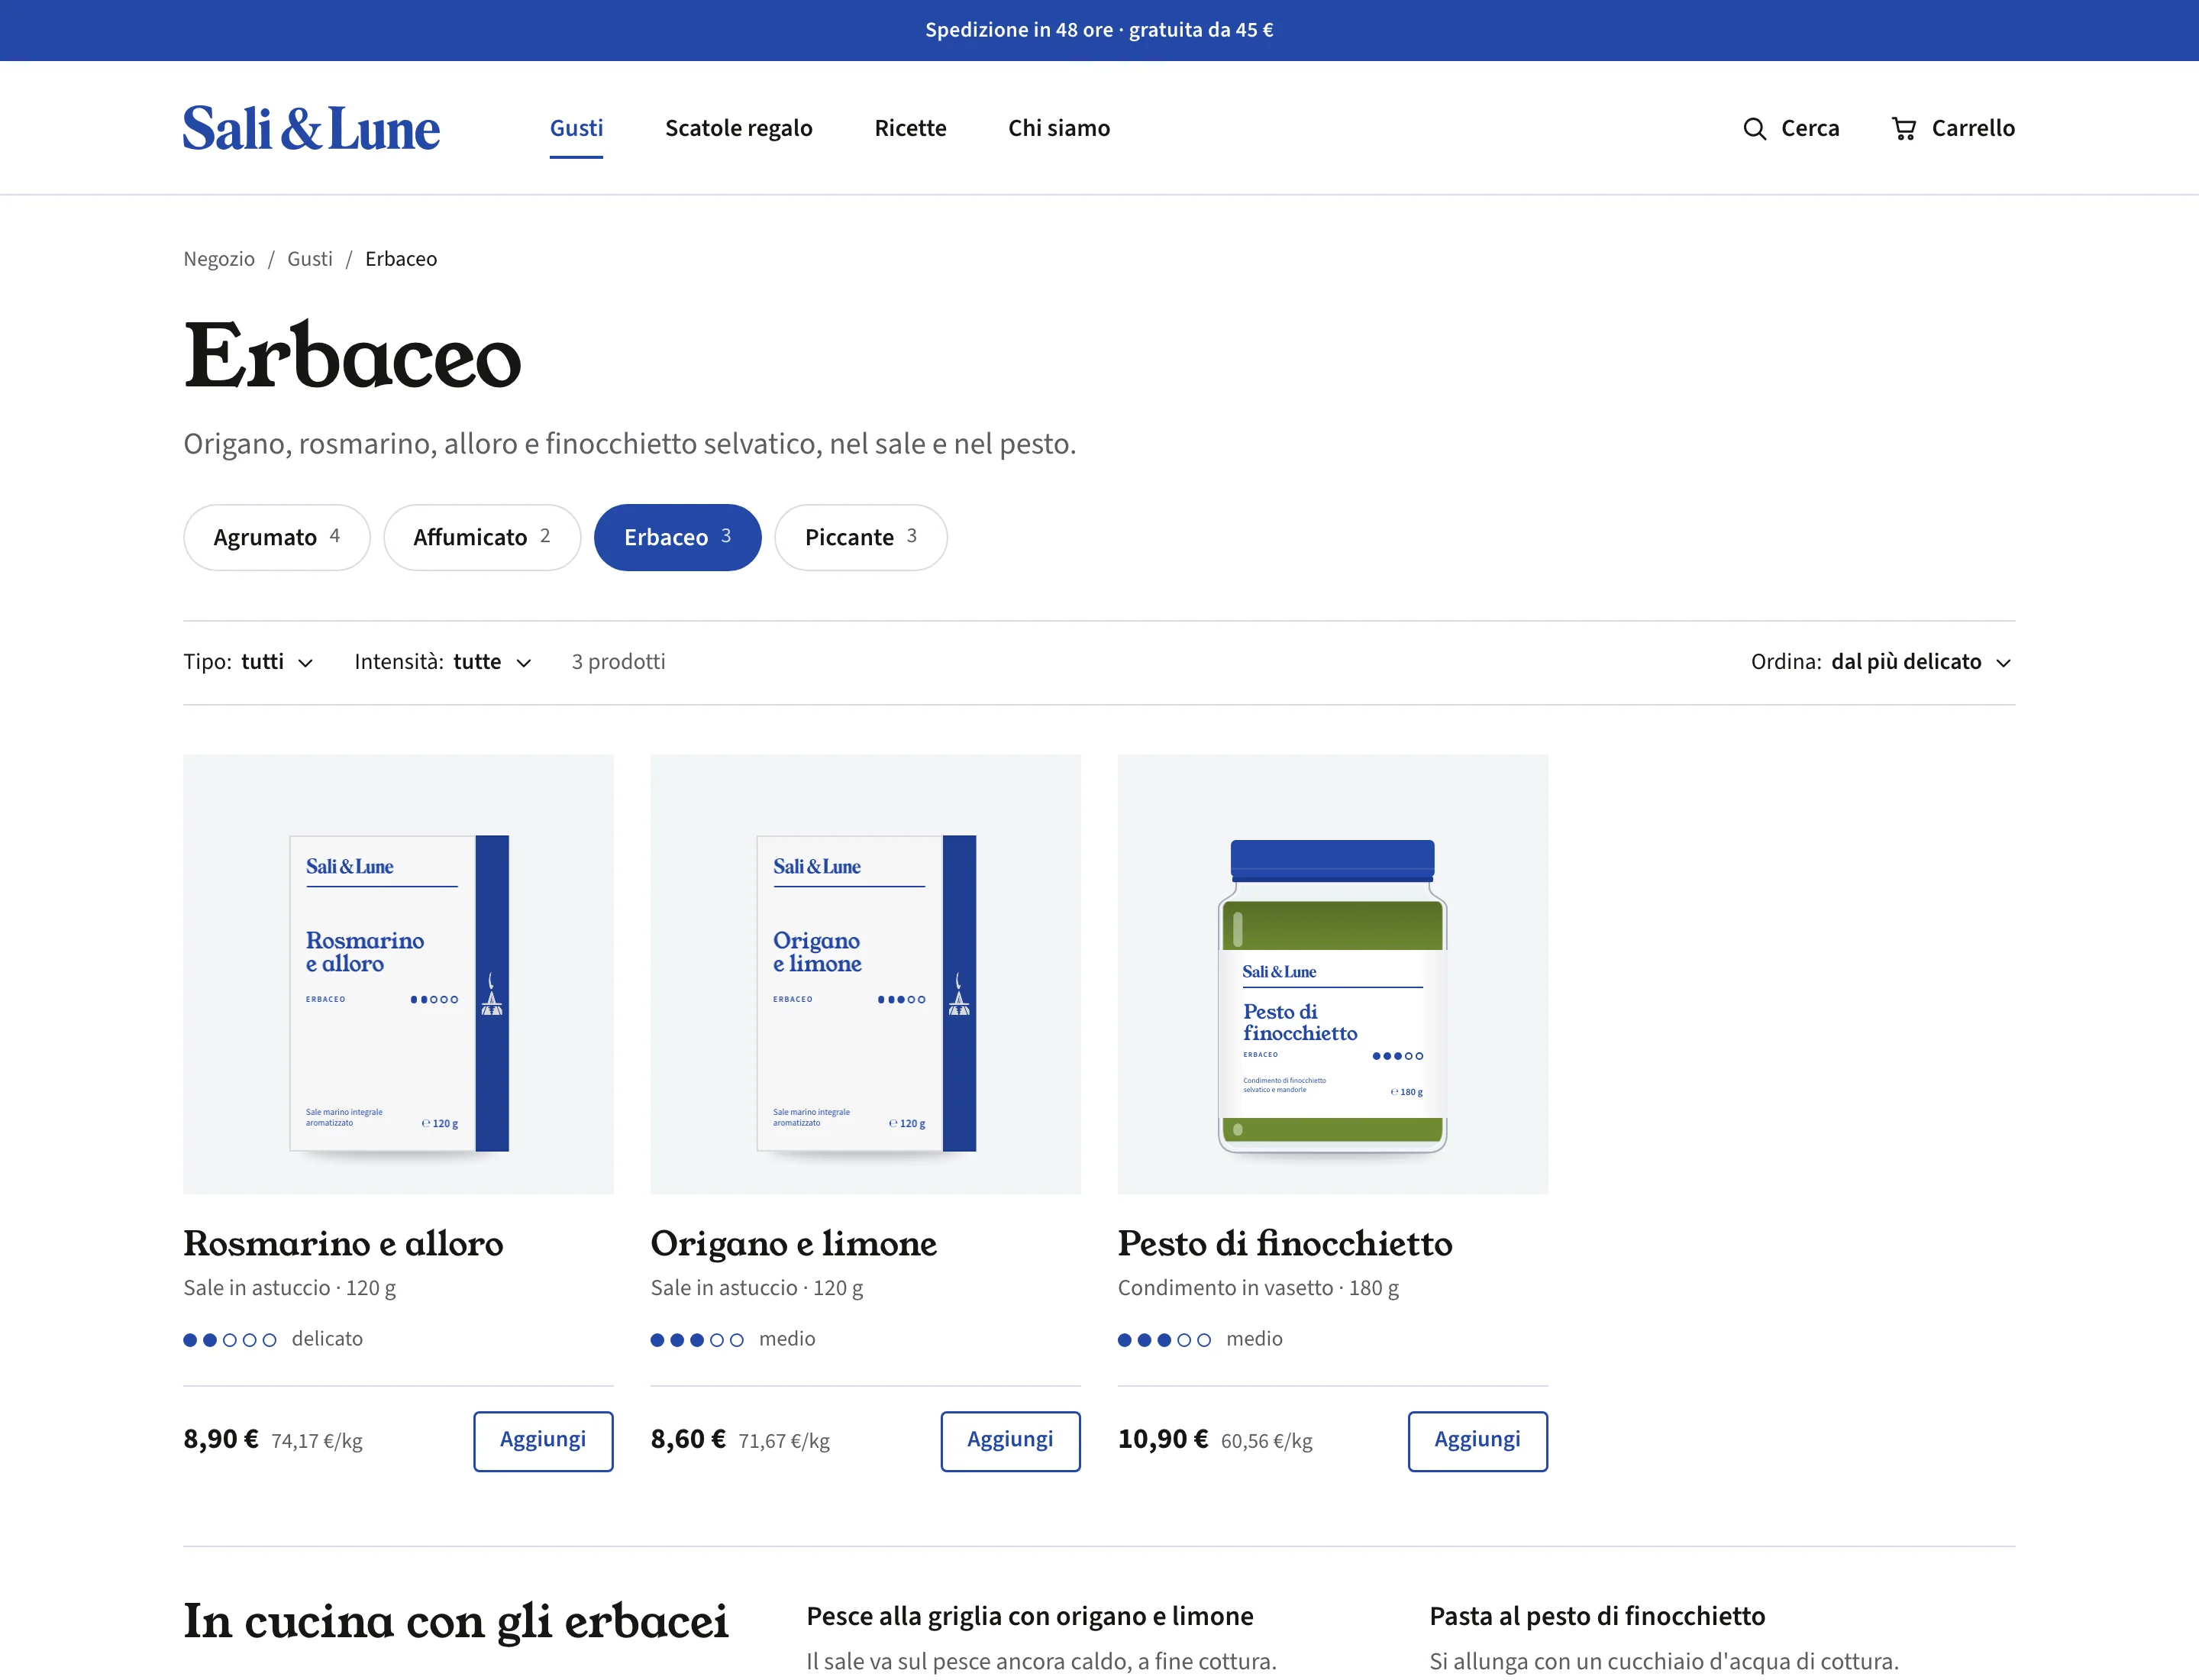Toggle the active Erbaceo filter pill
The image size is (2199, 1680).
click(x=678, y=537)
